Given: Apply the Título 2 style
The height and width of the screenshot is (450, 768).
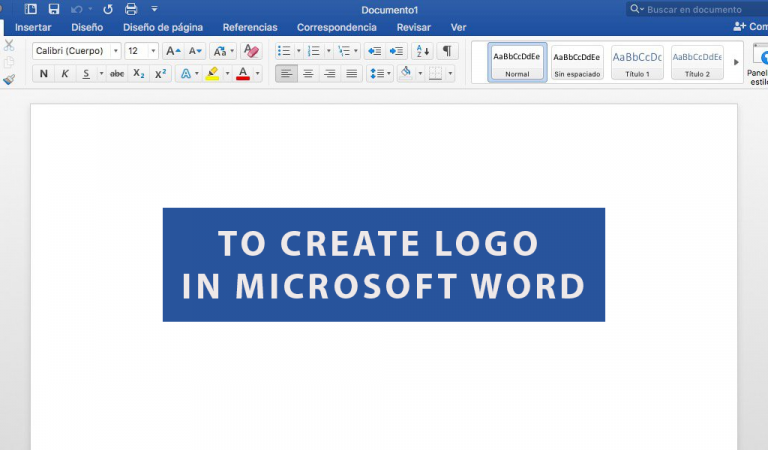Looking at the screenshot, I should click(x=697, y=63).
